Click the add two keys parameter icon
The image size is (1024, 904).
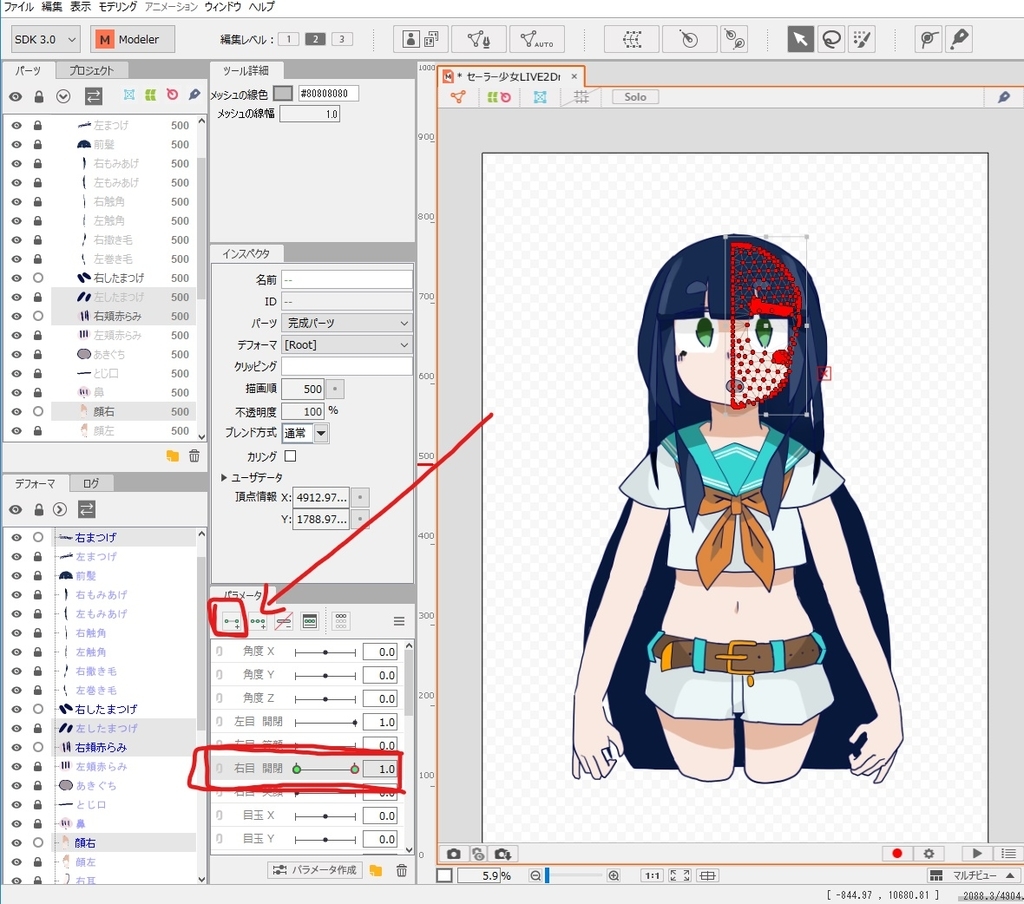pos(231,621)
